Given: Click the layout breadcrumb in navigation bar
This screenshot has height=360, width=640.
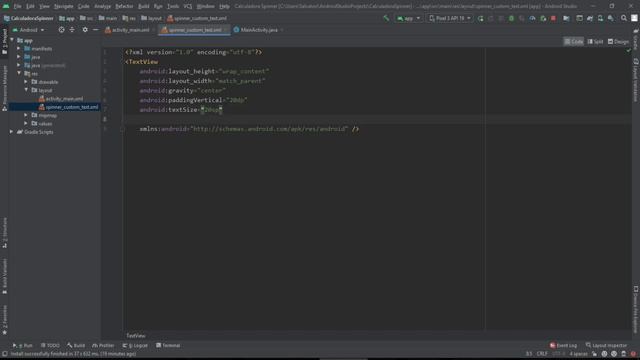Looking at the screenshot, I should (151, 18).
